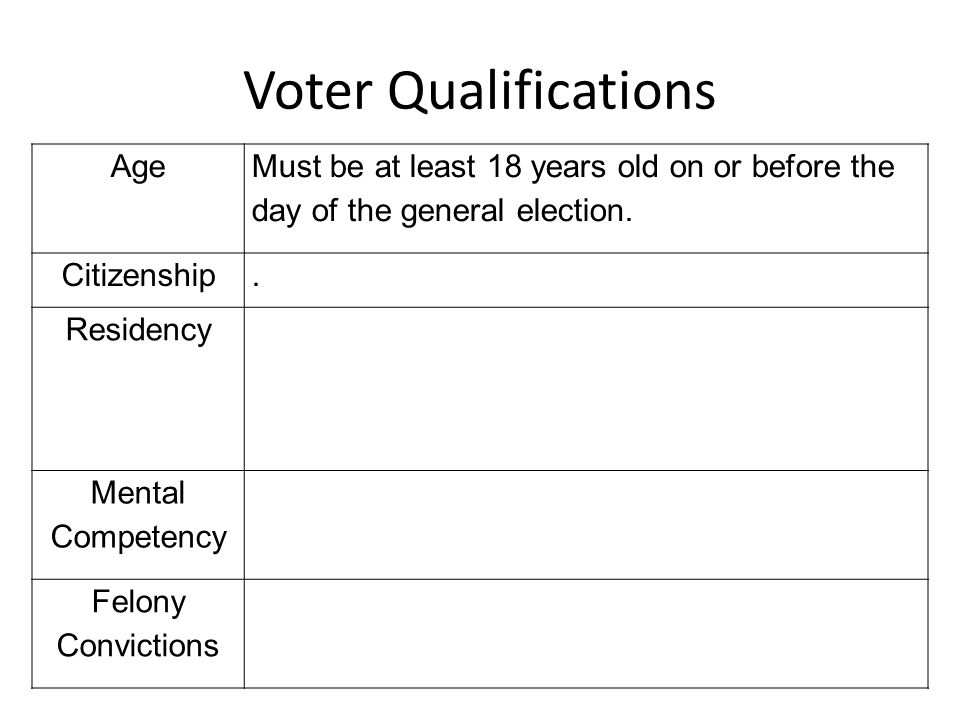Select the Residency label cell
Image resolution: width=960 pixels, height=720 pixels.
pos(138,389)
